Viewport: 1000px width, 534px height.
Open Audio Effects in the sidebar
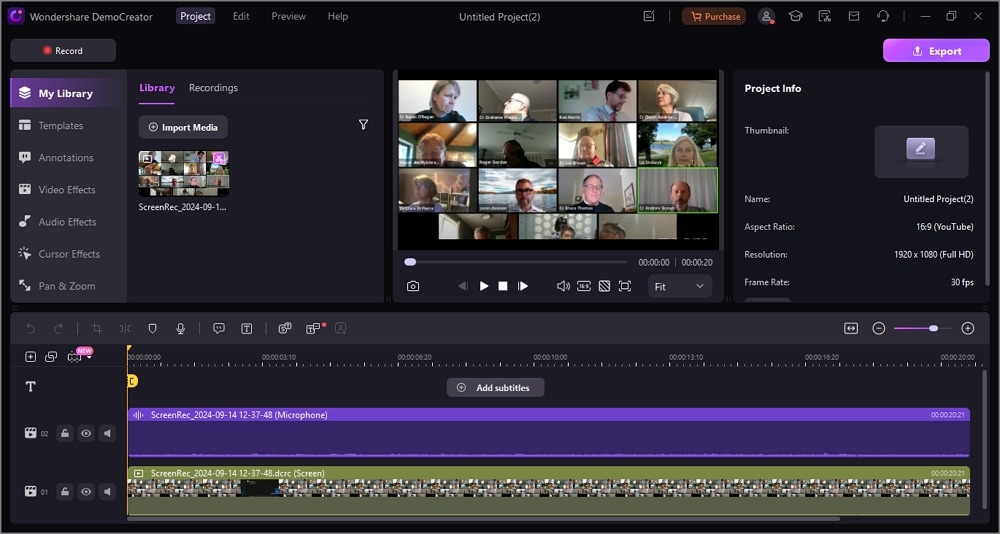click(69, 221)
